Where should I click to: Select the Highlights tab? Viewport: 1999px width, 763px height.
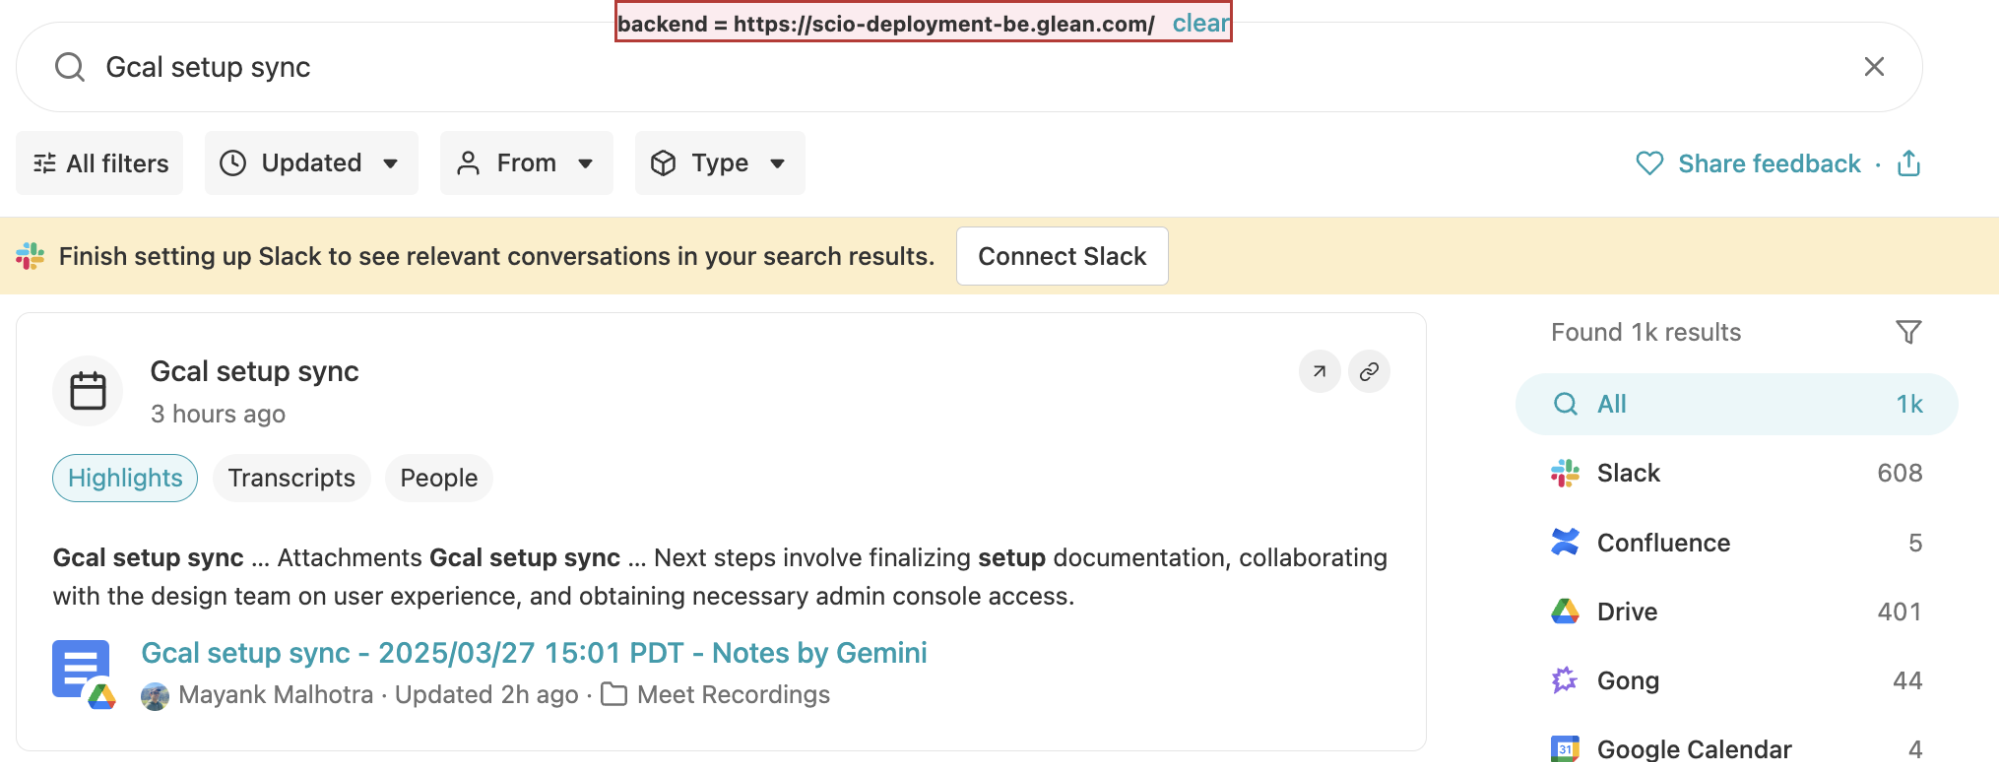[x=125, y=478]
